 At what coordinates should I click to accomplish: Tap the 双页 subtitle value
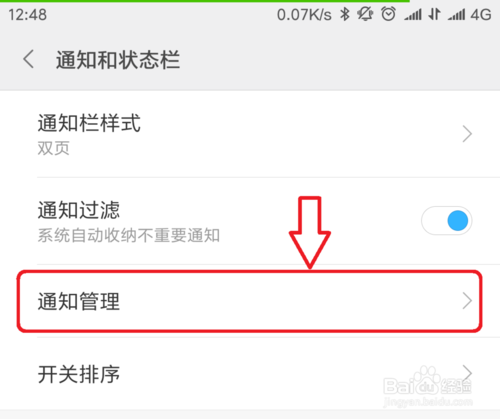point(53,148)
